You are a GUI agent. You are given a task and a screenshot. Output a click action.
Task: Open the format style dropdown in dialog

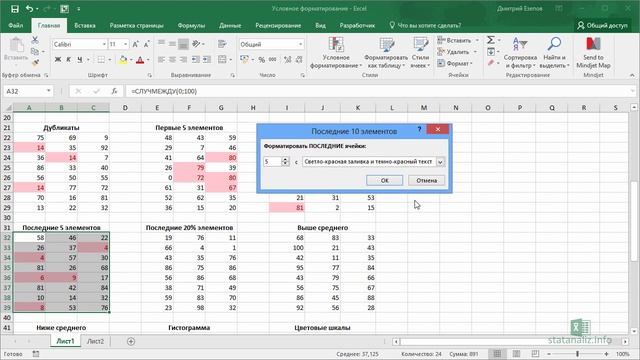click(440, 162)
